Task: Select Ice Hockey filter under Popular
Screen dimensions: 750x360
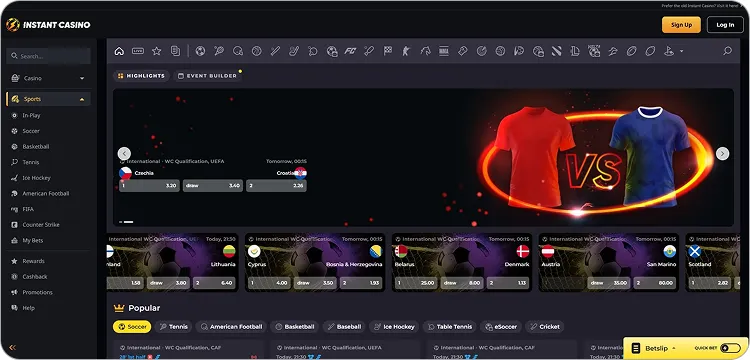Action: click(x=394, y=327)
